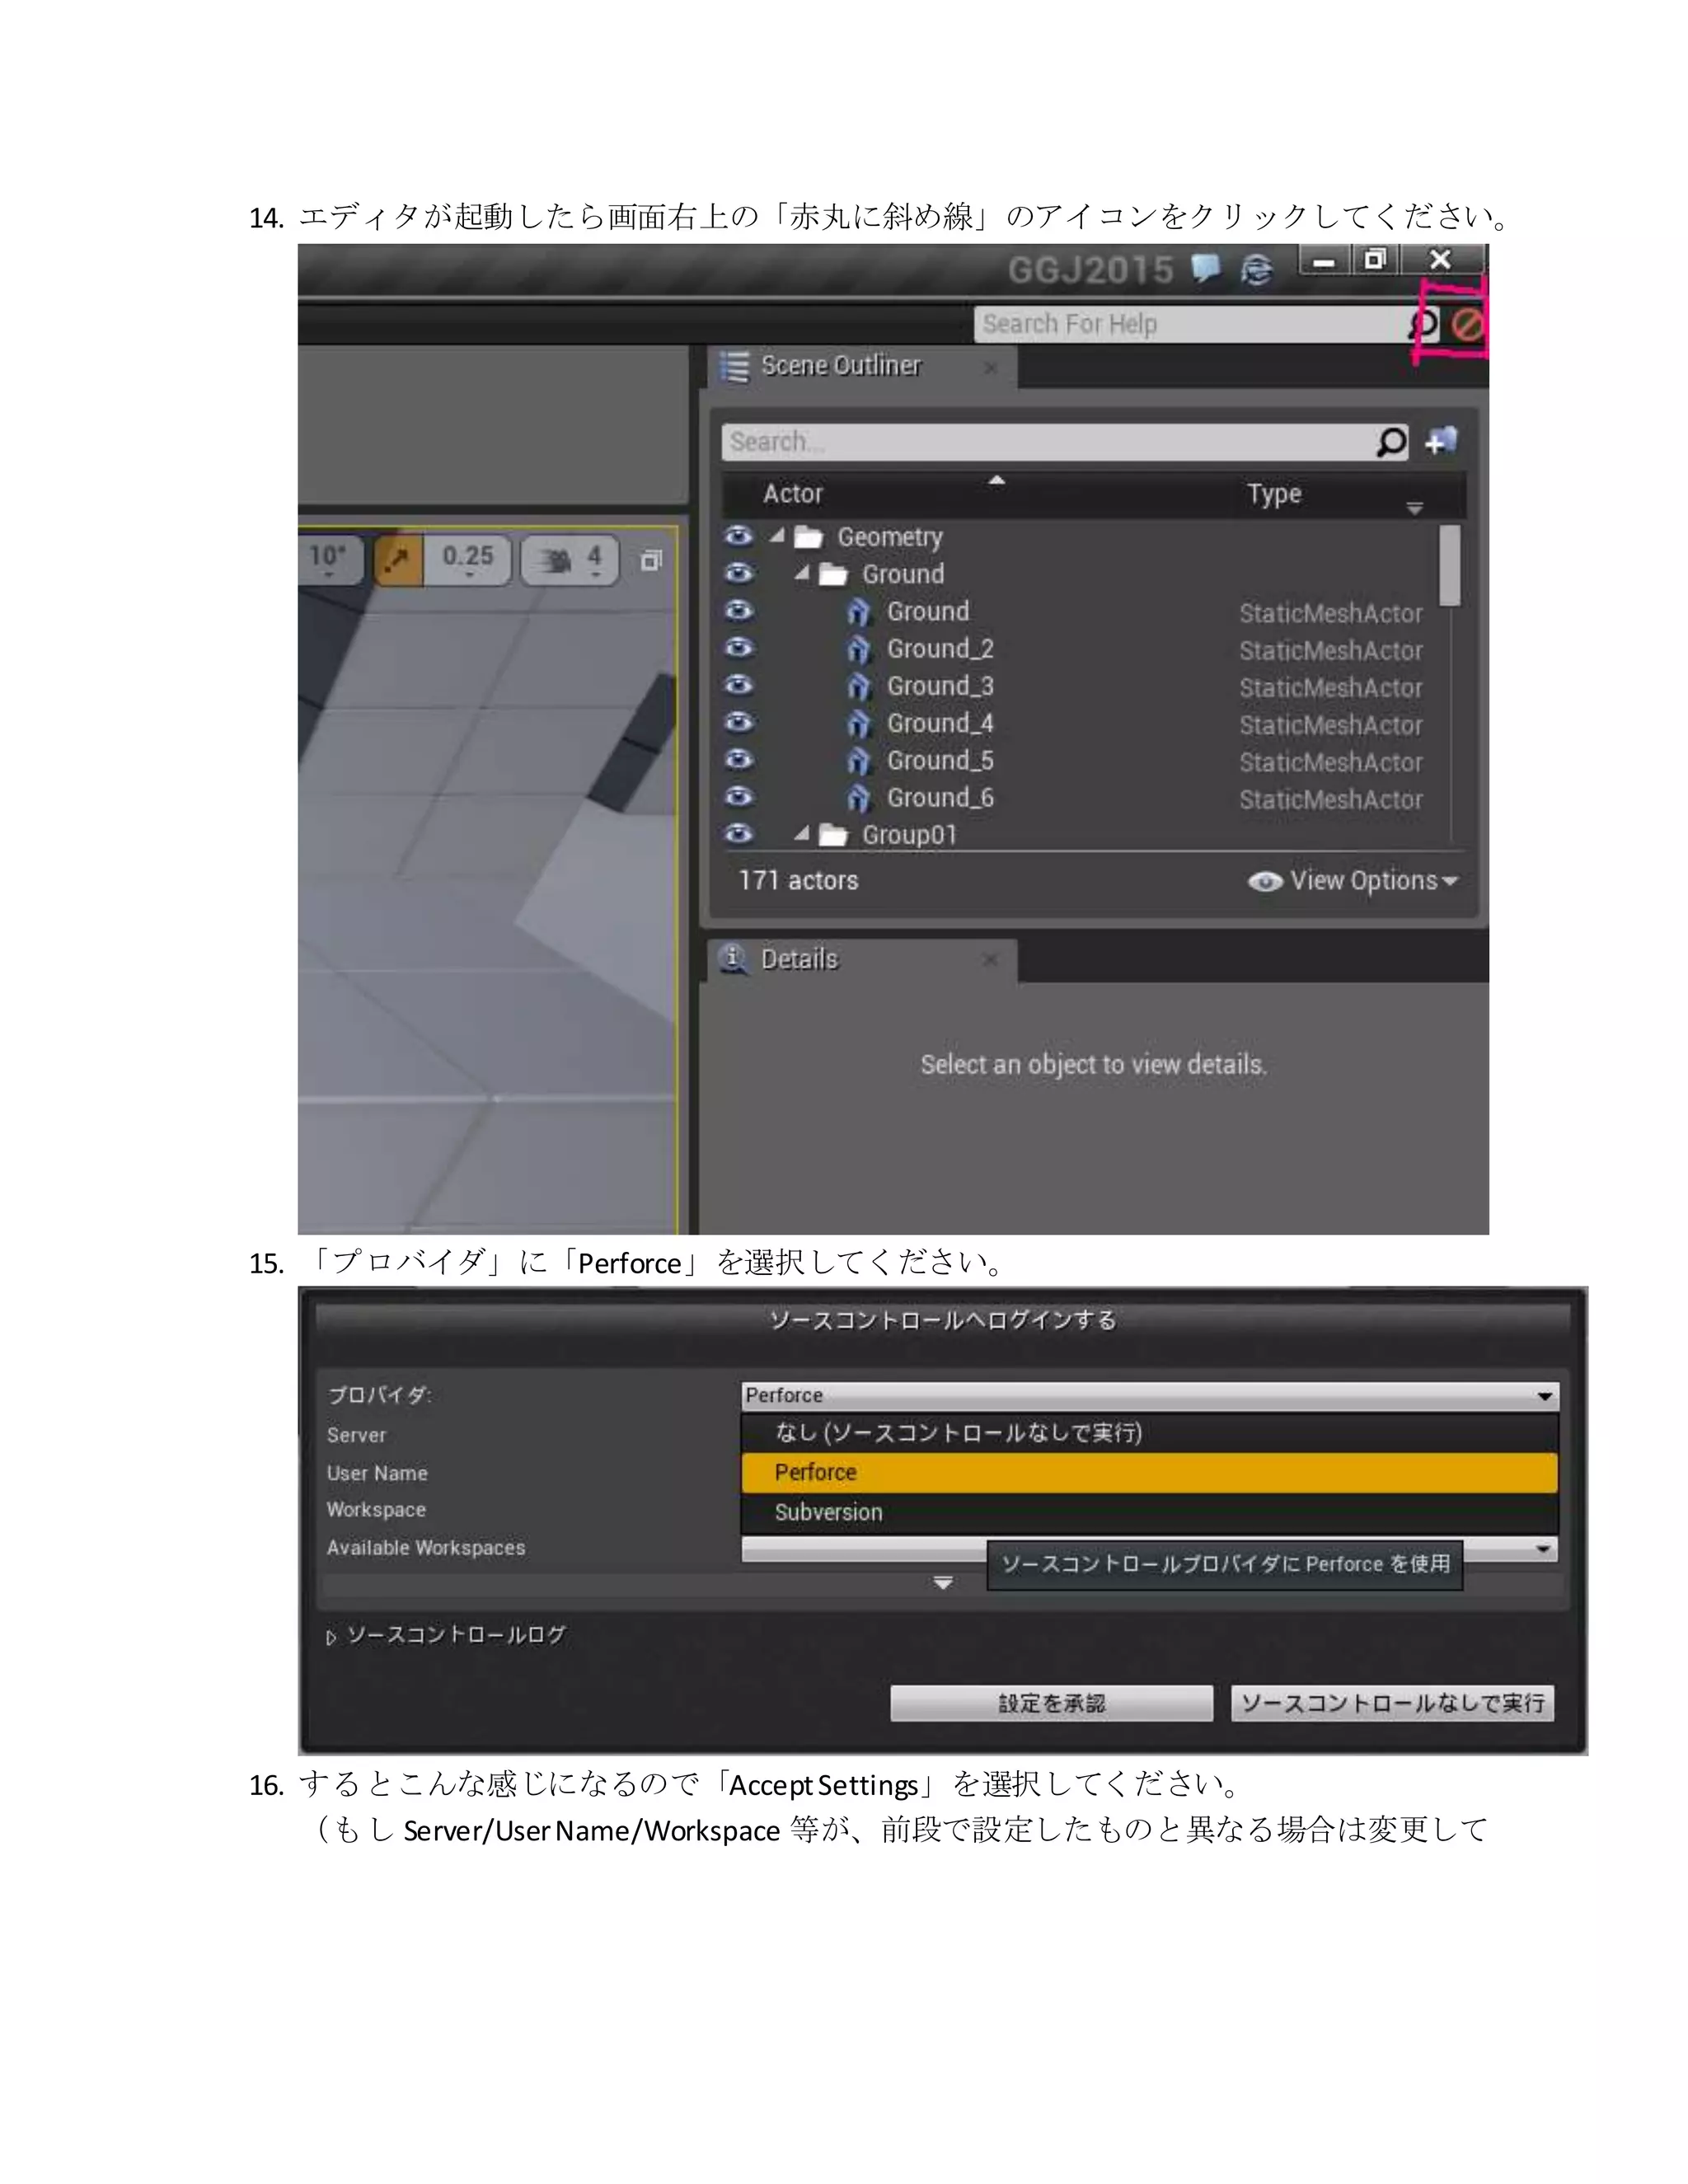Click the eye icon in View Options
The image size is (1688, 2184).
(x=1265, y=881)
